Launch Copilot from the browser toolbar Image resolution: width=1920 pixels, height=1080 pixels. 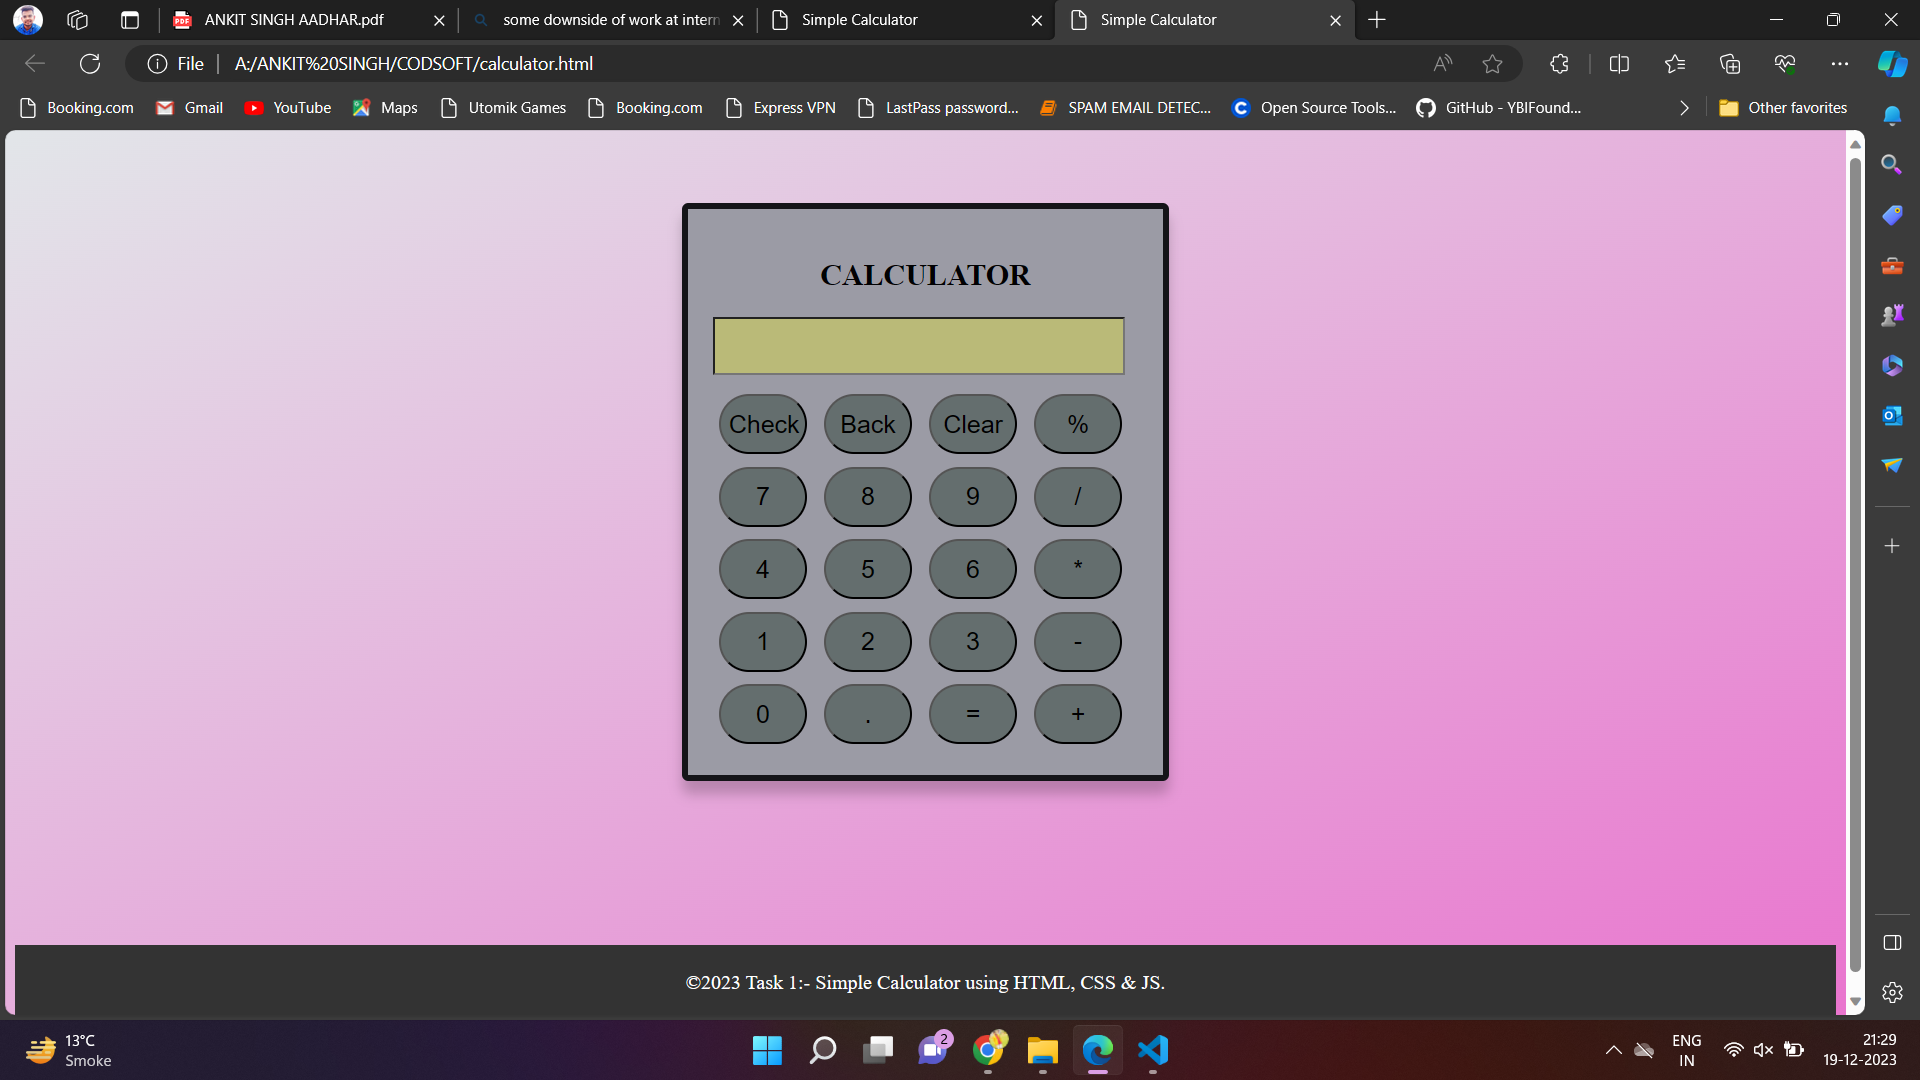coord(1891,63)
